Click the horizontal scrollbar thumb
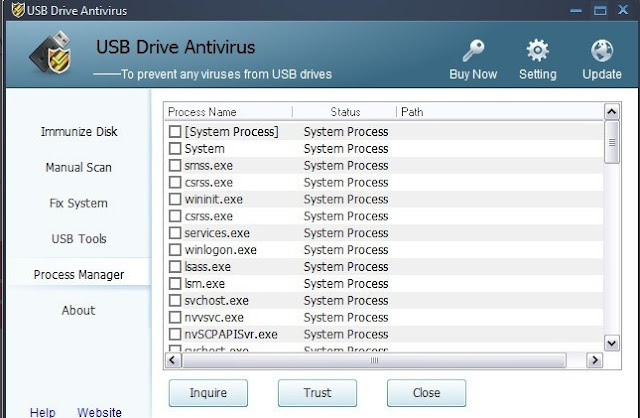This screenshot has width=640, height=418. coord(374,360)
